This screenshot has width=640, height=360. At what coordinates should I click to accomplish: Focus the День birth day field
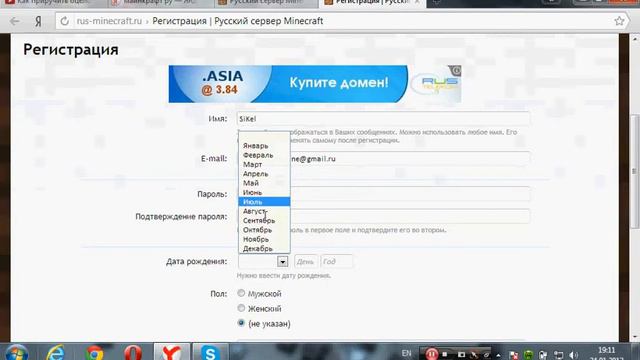305,262
